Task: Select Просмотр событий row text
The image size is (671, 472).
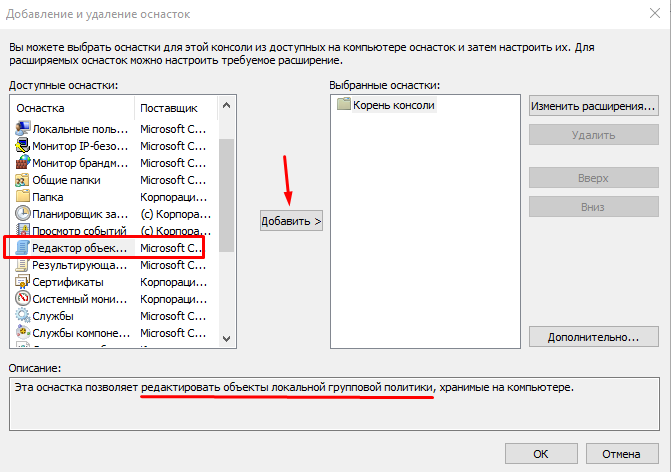Action: tap(79, 231)
